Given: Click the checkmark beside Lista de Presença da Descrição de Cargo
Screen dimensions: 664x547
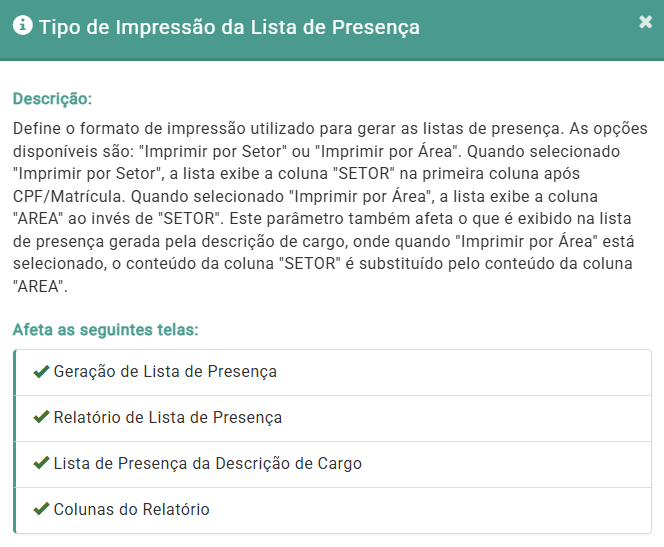Looking at the screenshot, I should pos(41,464).
